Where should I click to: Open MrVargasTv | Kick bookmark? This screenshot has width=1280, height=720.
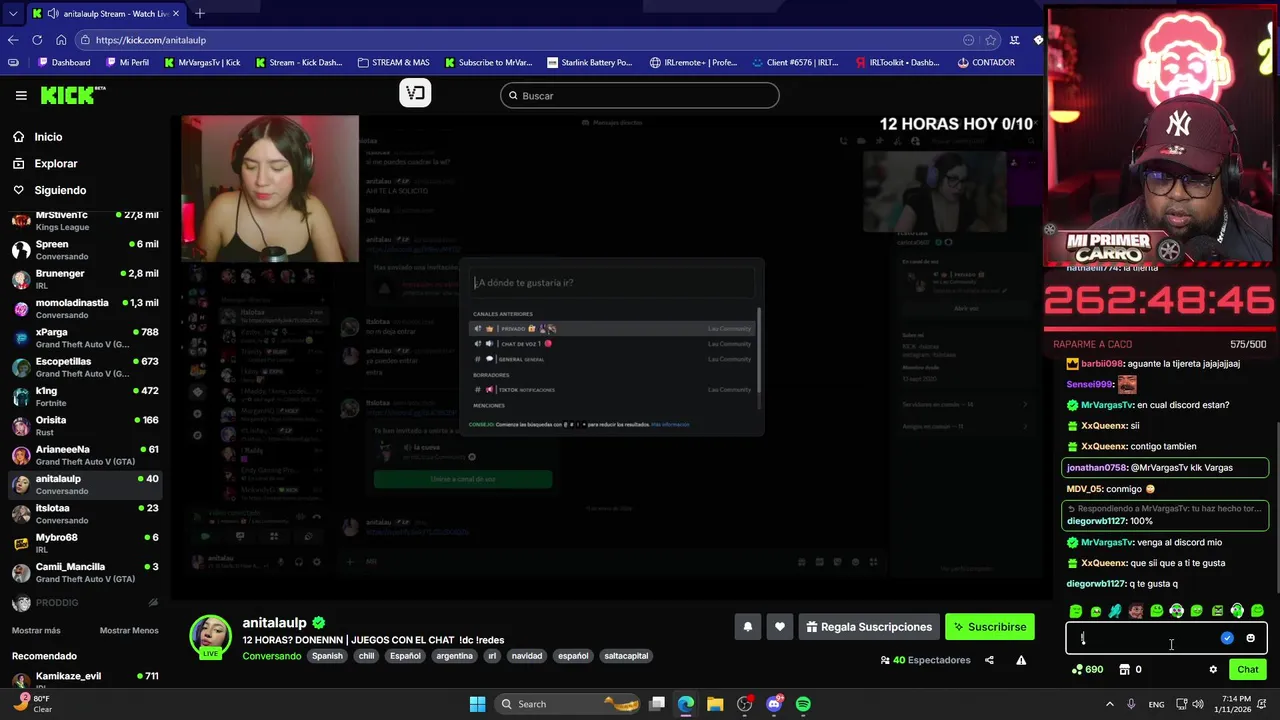(x=201, y=62)
